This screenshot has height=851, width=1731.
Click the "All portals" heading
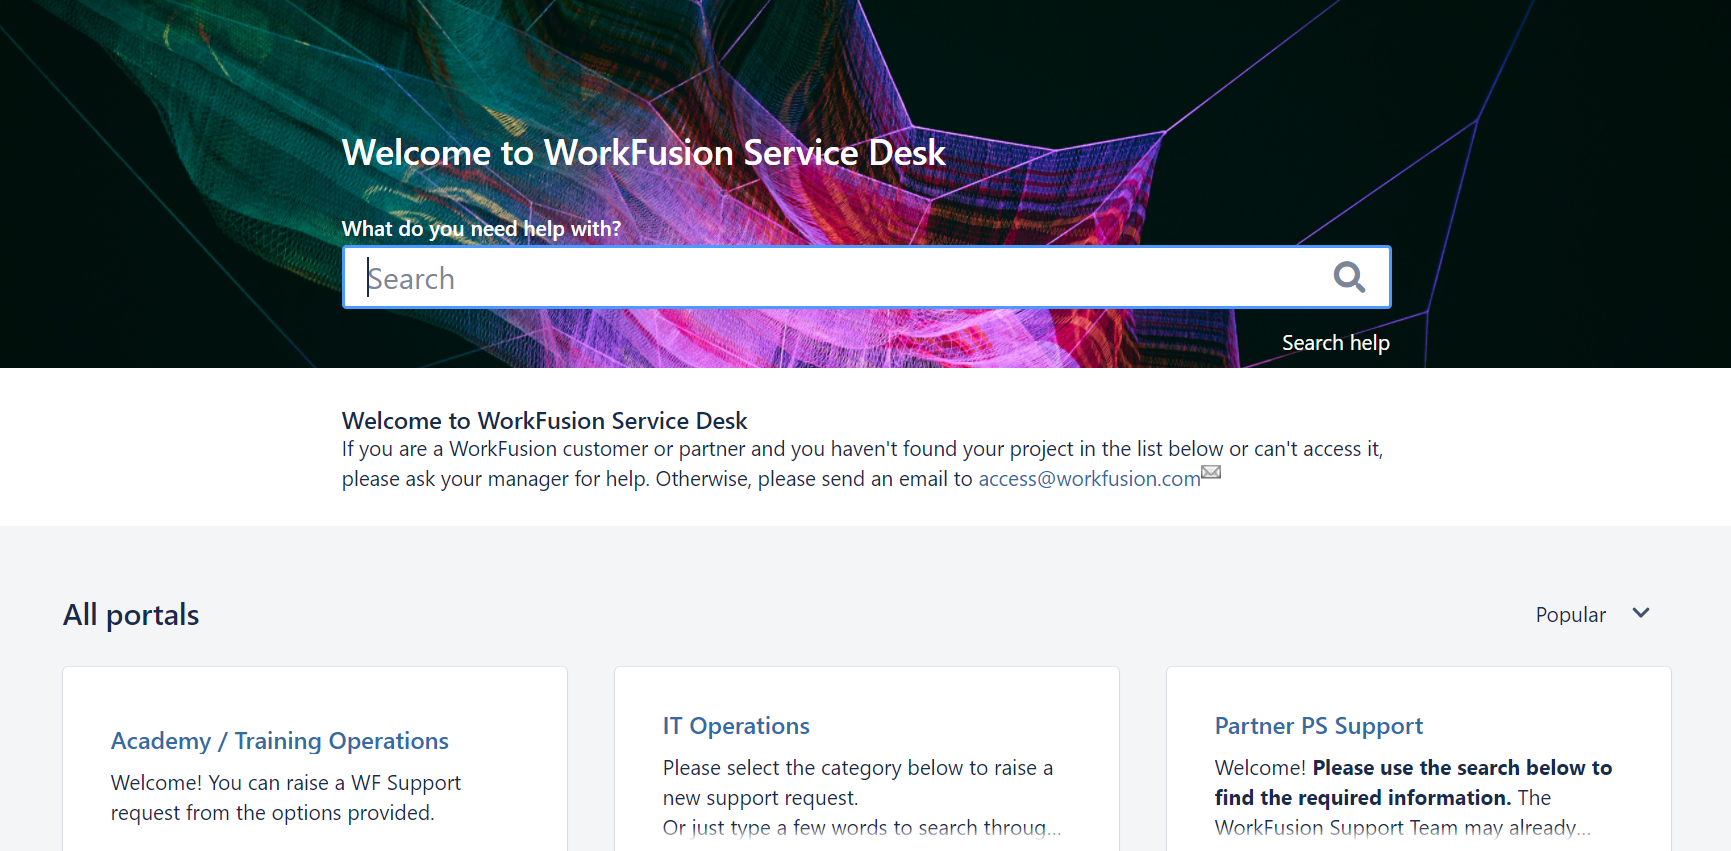tap(131, 615)
